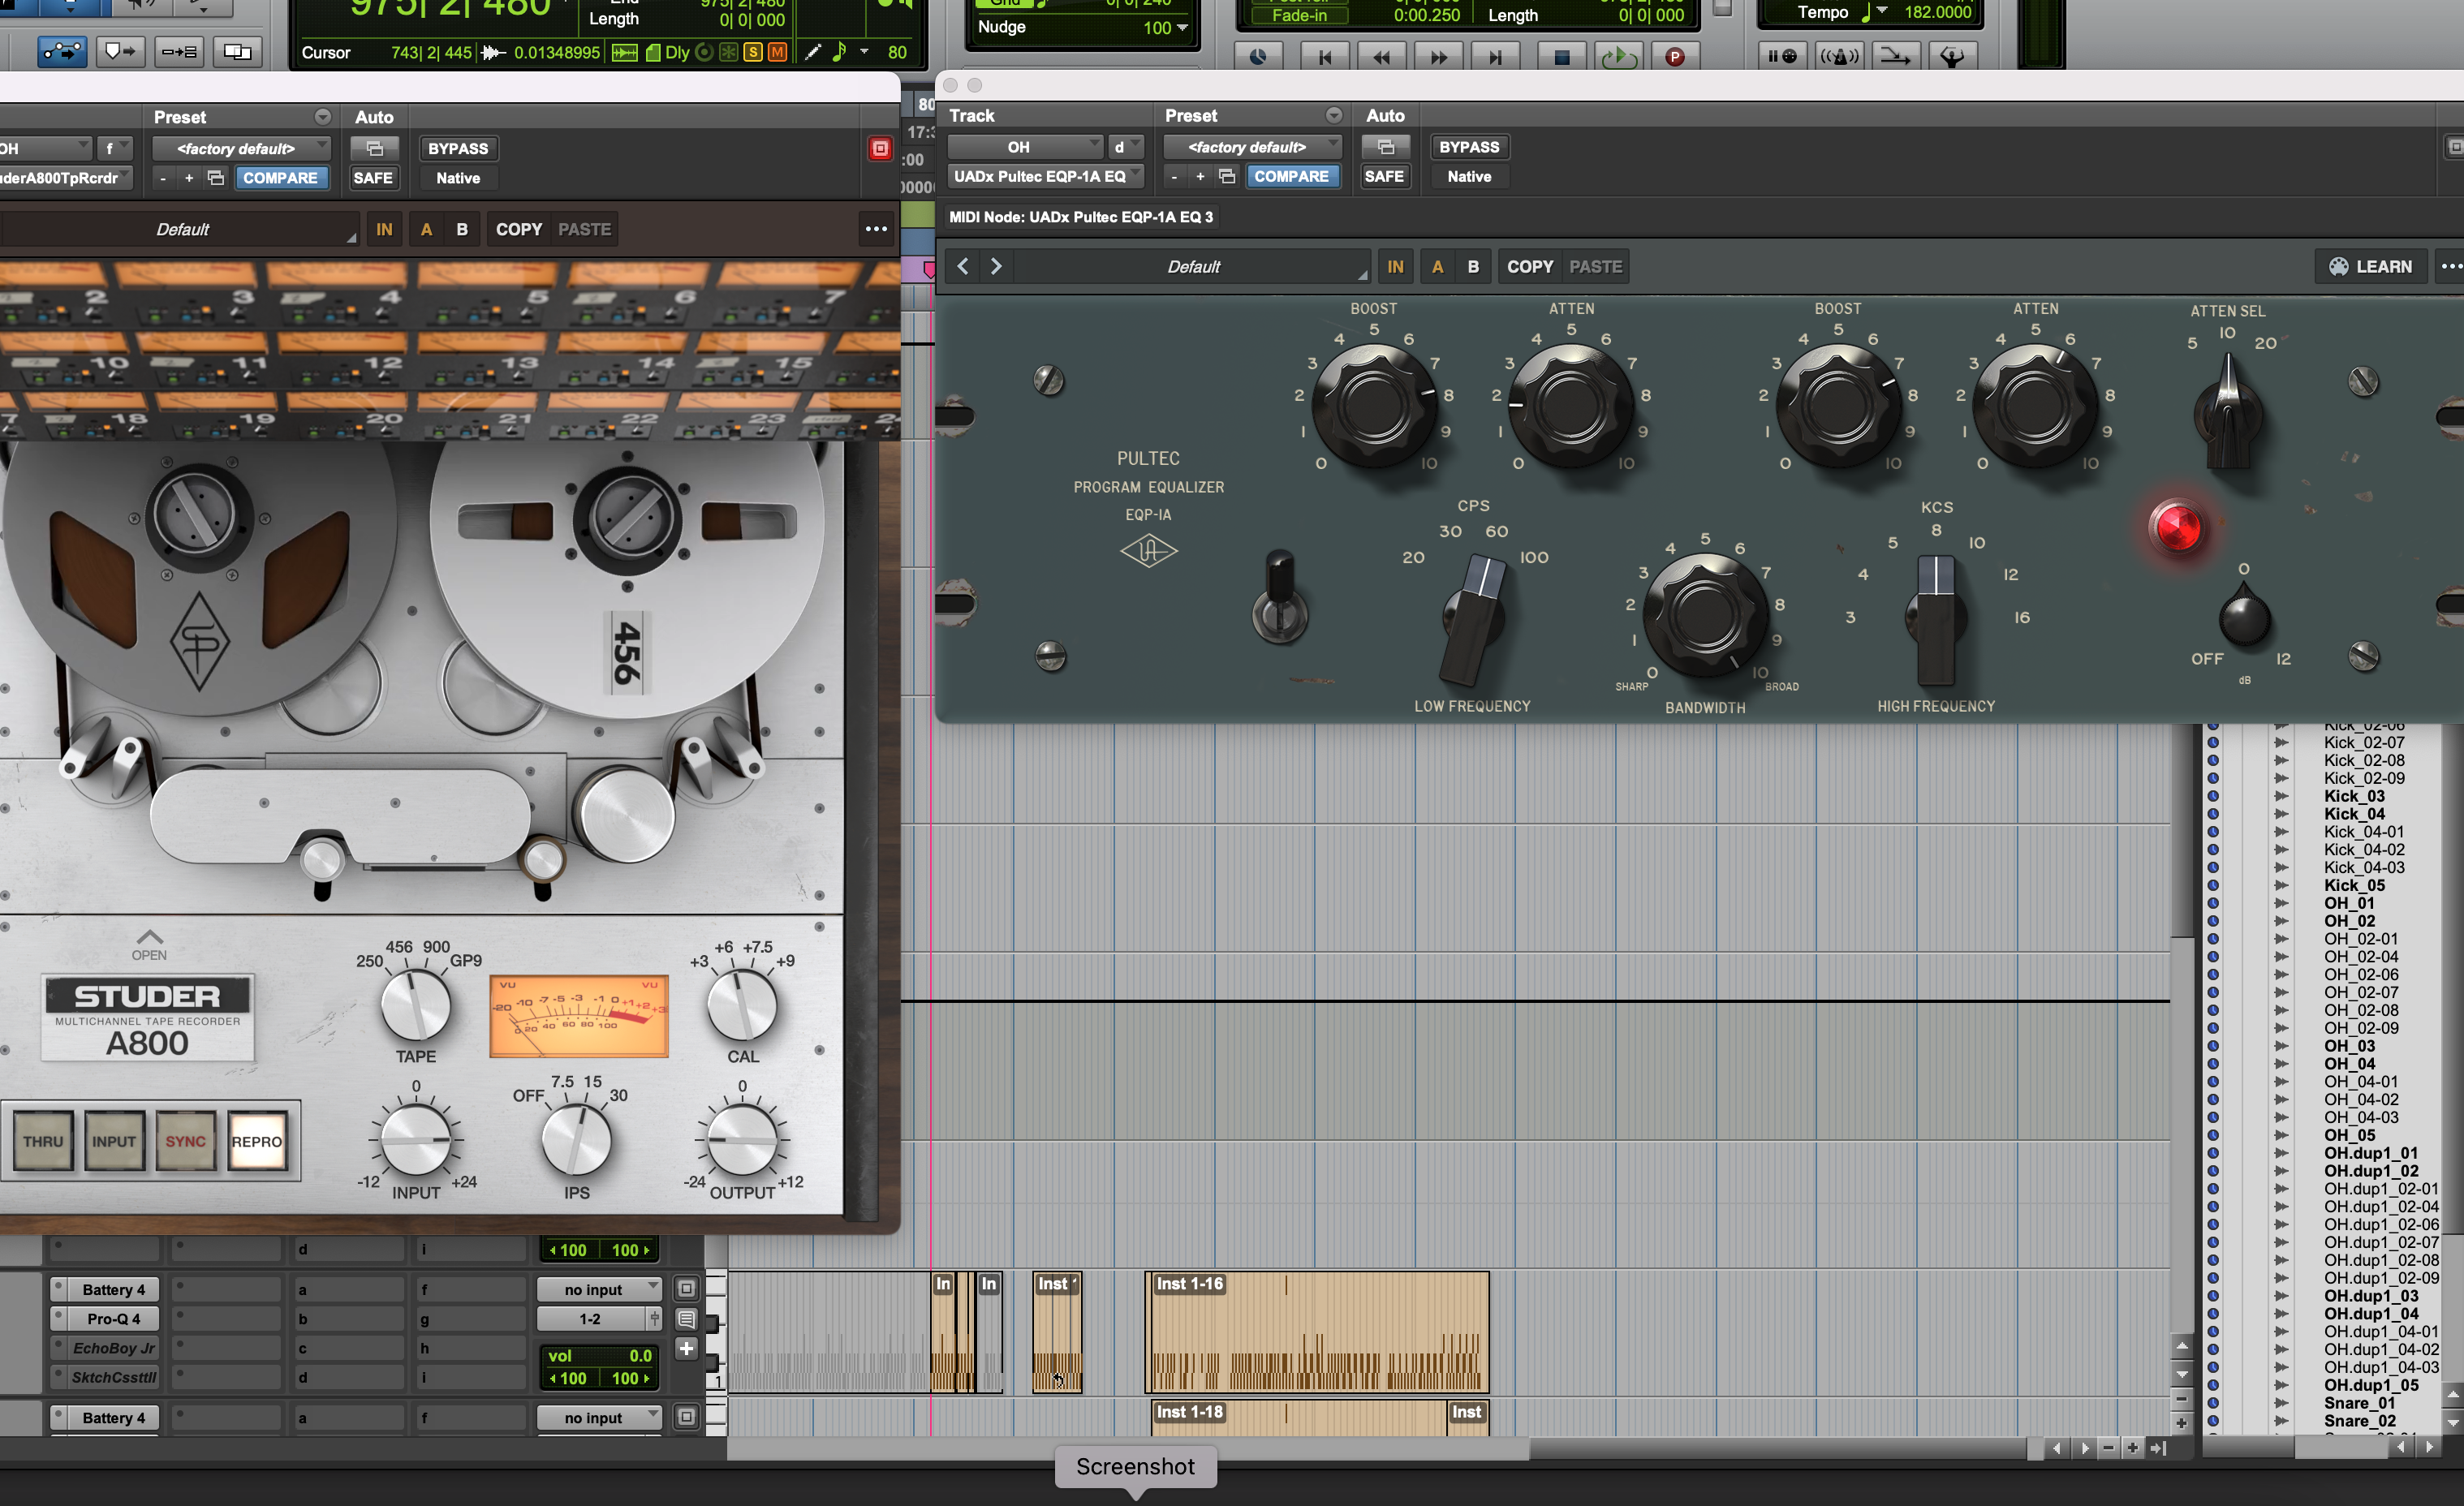Toggle the tempo conductor icon
2464x1506 pixels.
tap(1951, 56)
